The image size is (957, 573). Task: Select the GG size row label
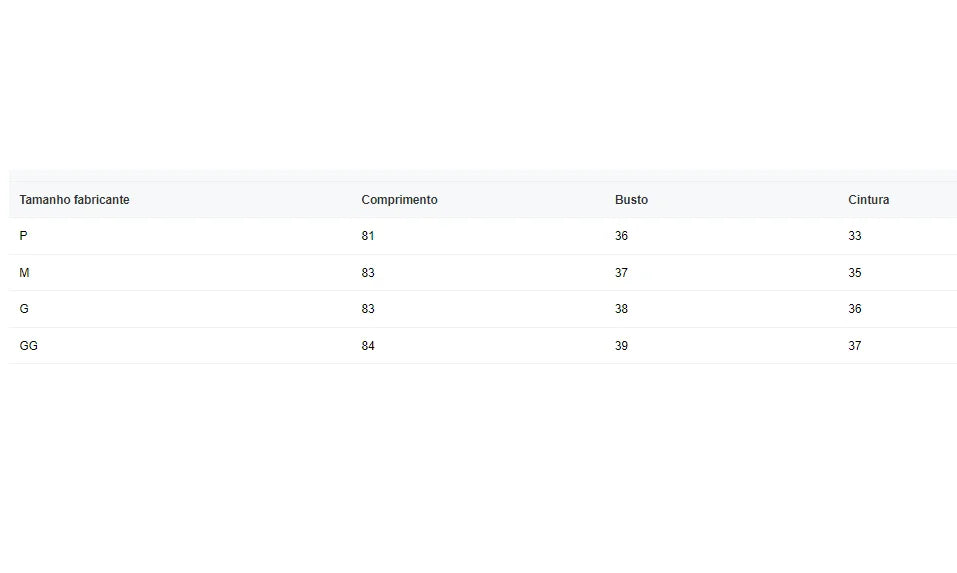coord(29,345)
